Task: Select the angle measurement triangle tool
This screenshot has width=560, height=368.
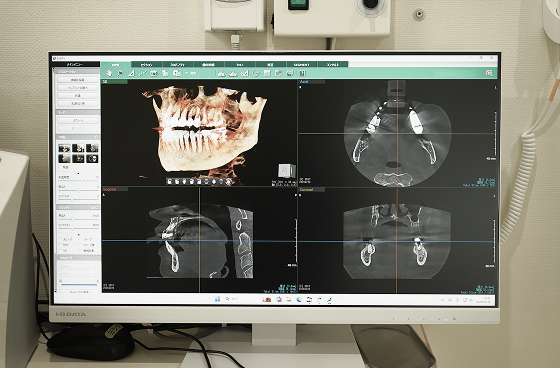Action: click(131, 73)
